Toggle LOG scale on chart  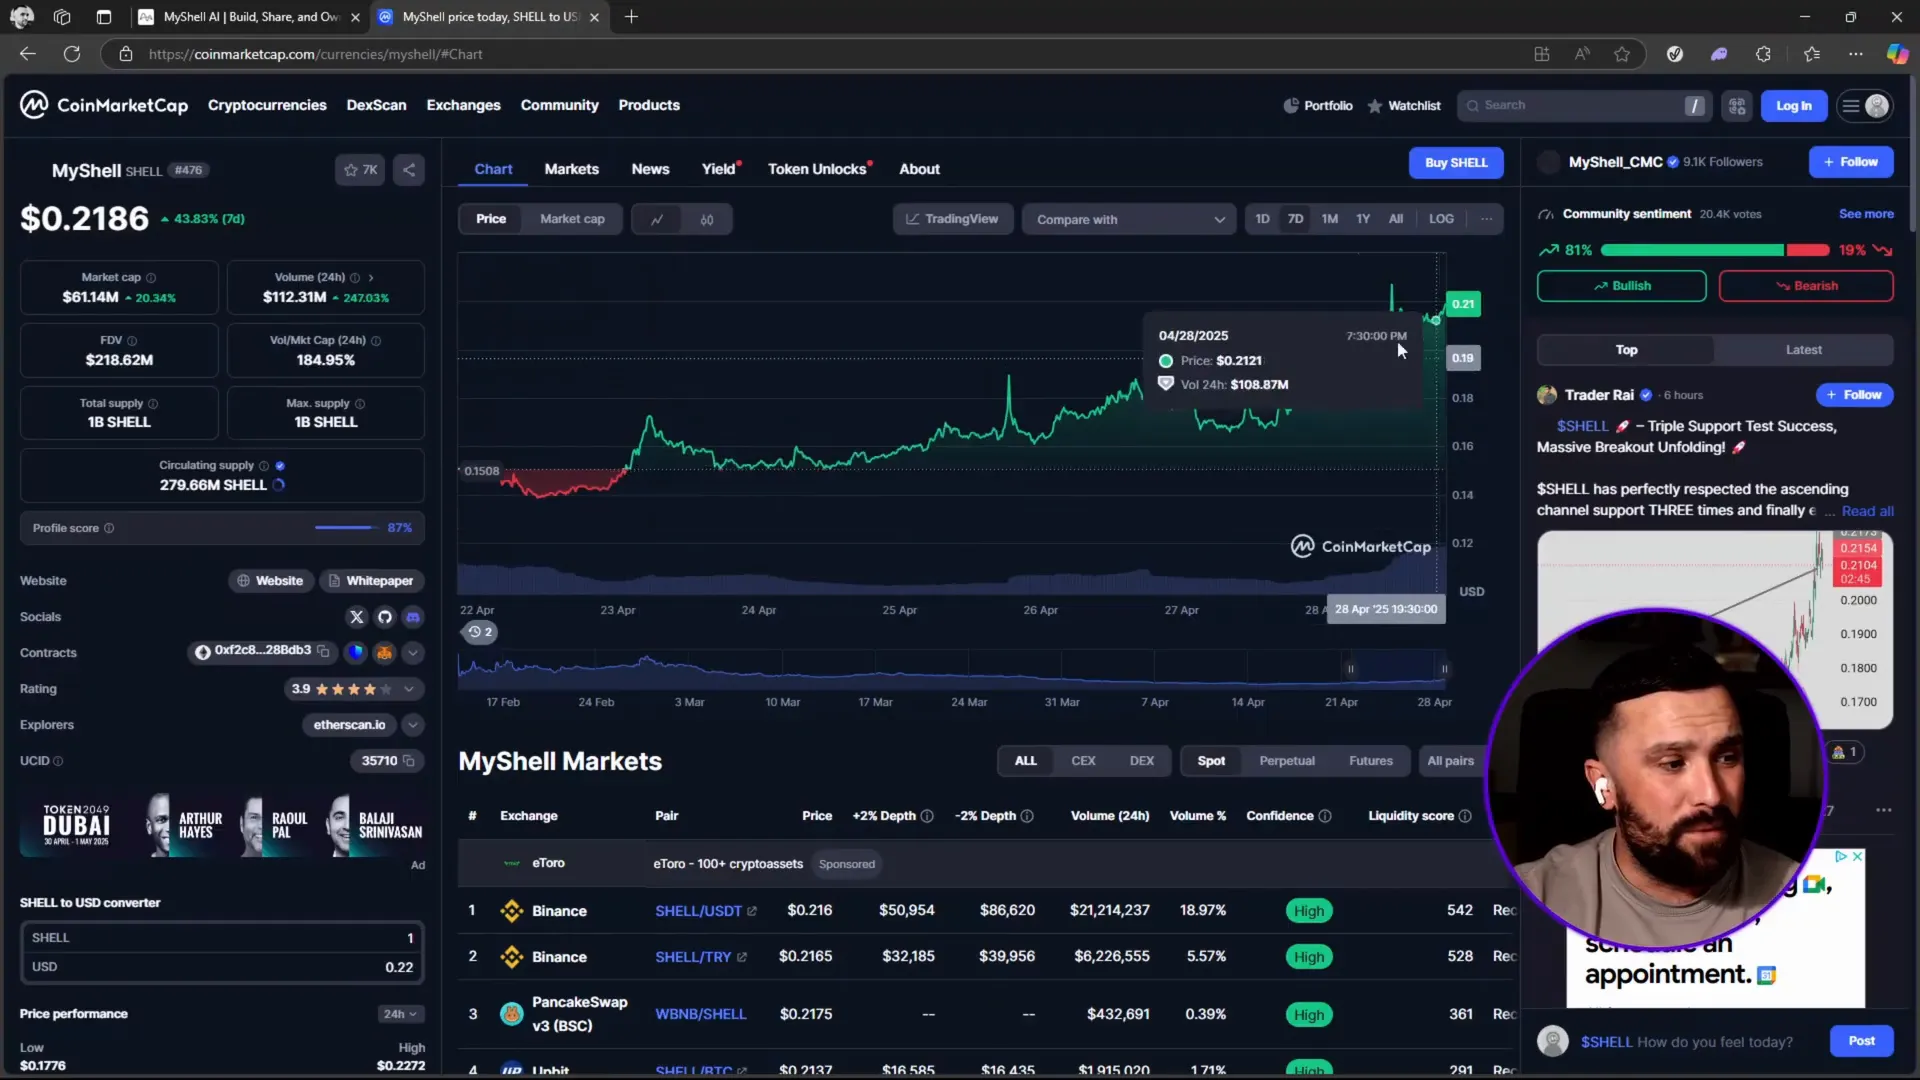(x=1441, y=219)
